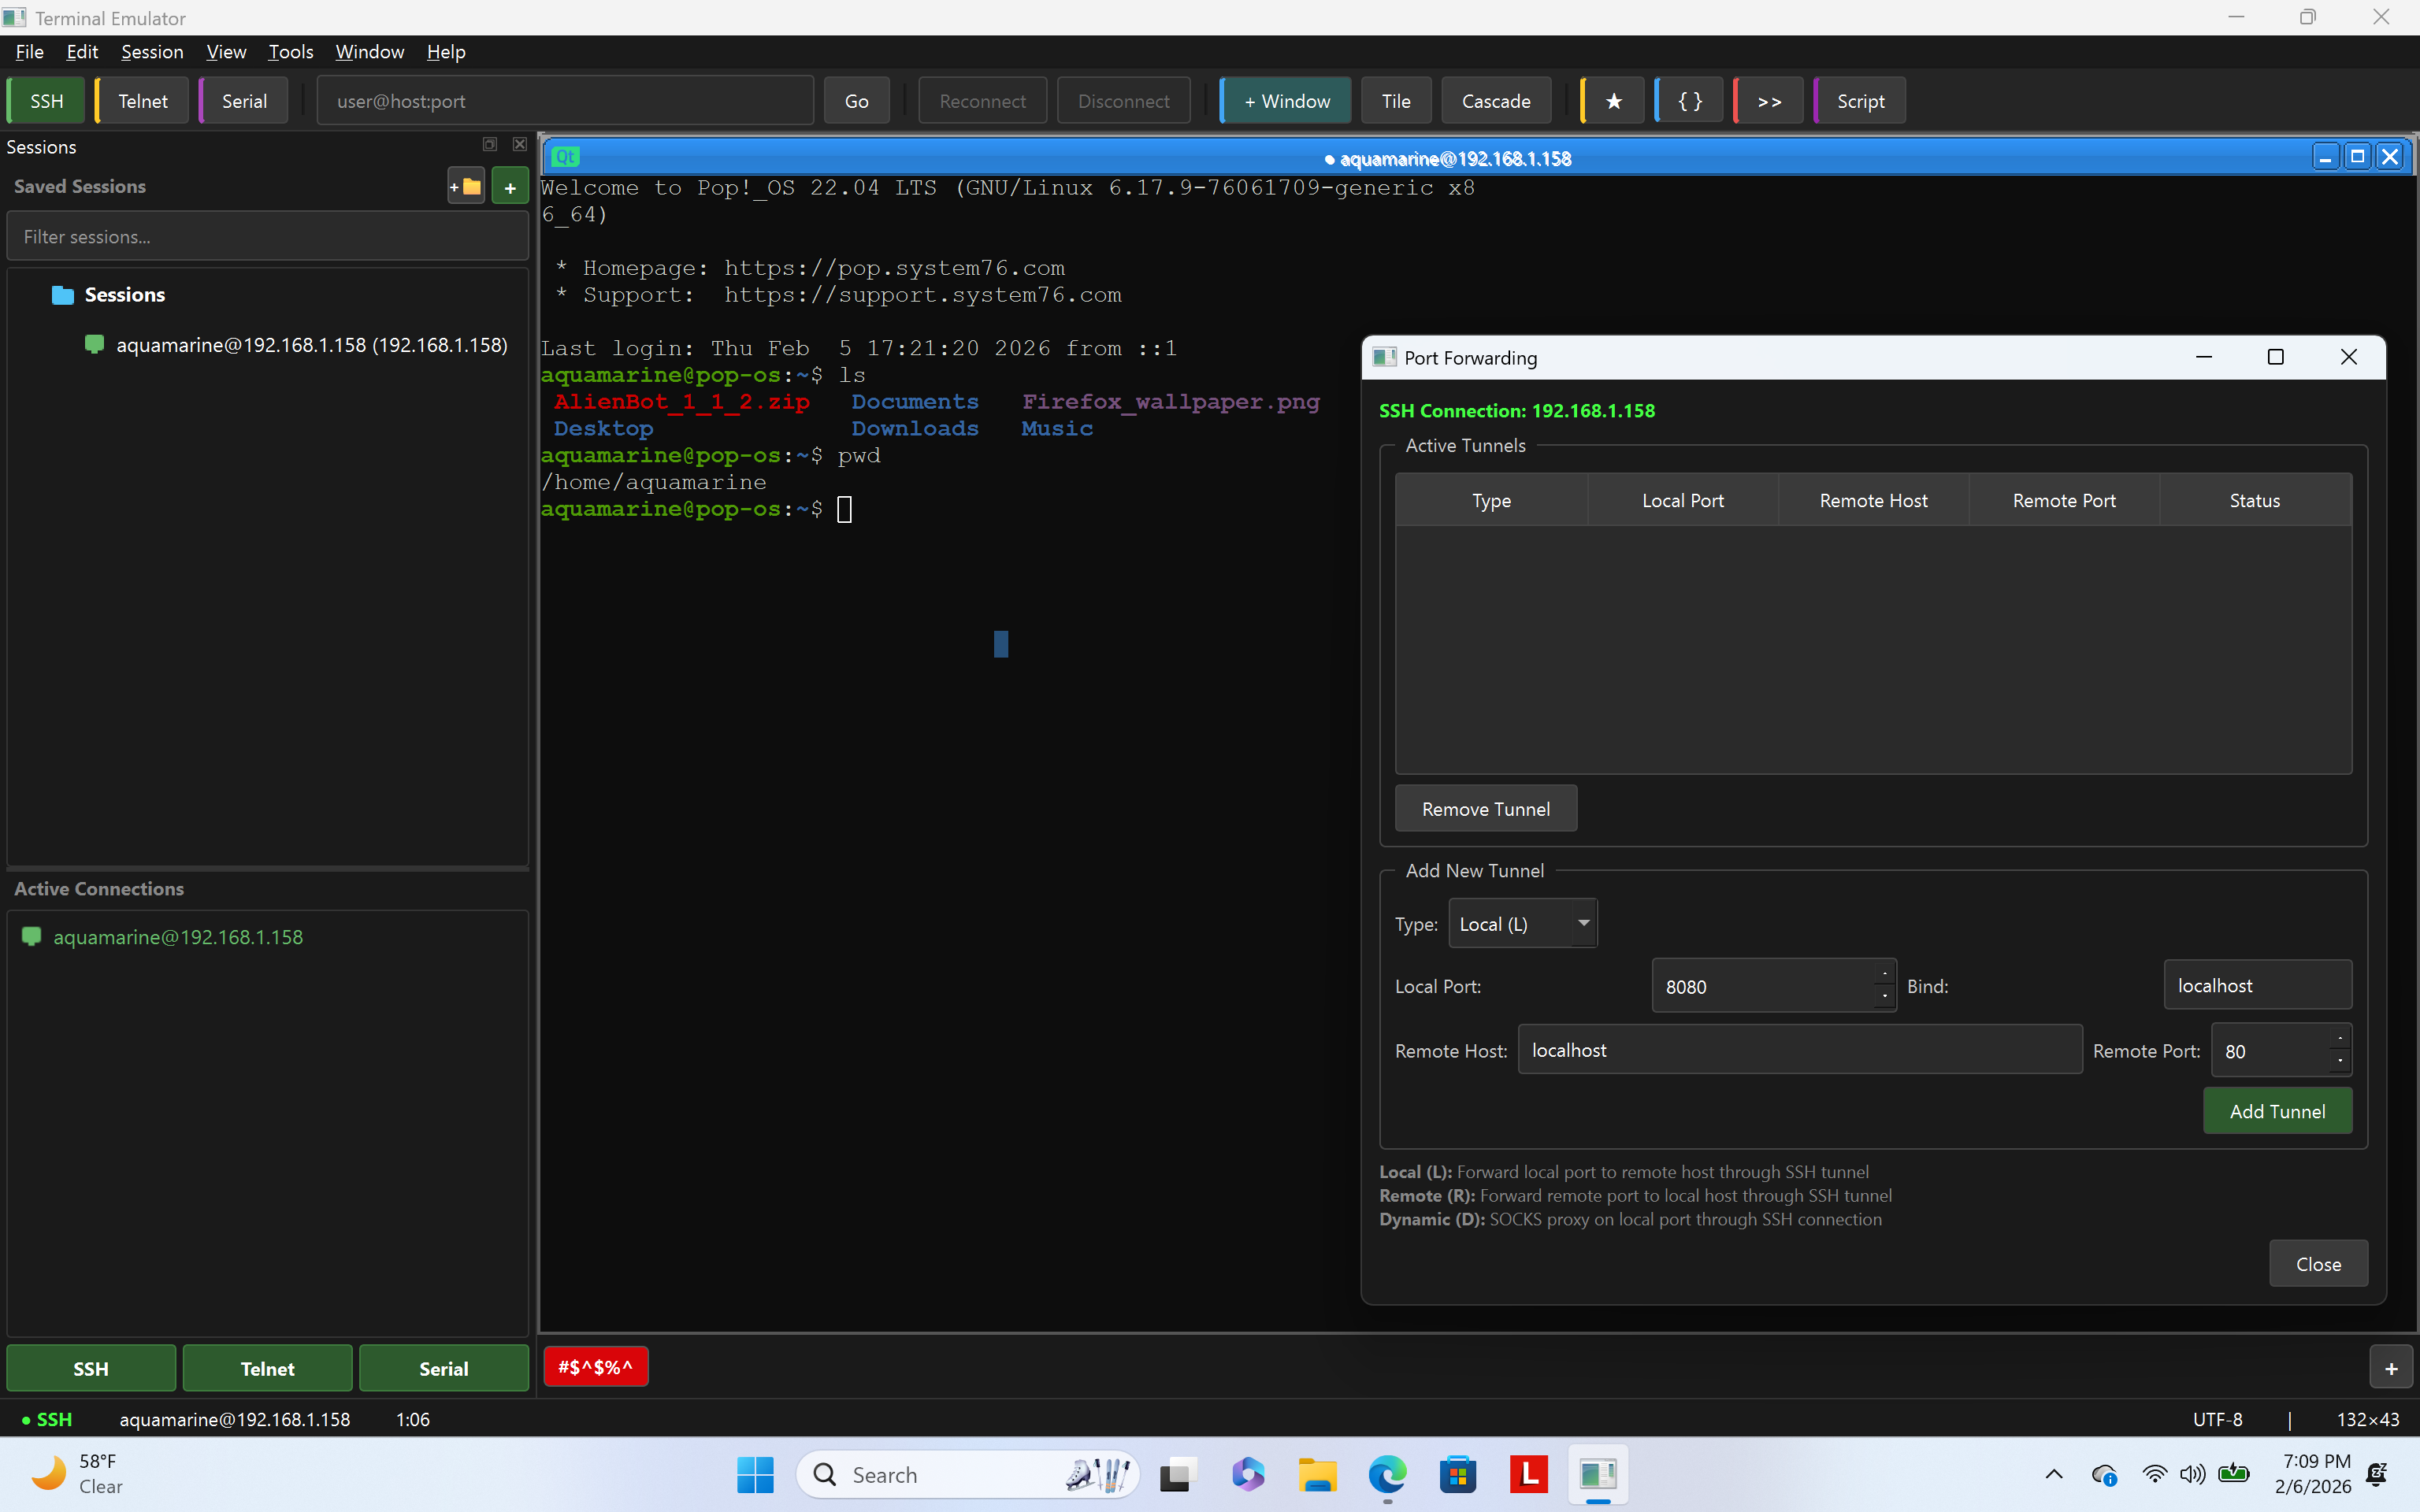The height and width of the screenshot is (1512, 2420).
Task: Click the Remote Host column header
Action: coord(1873,500)
